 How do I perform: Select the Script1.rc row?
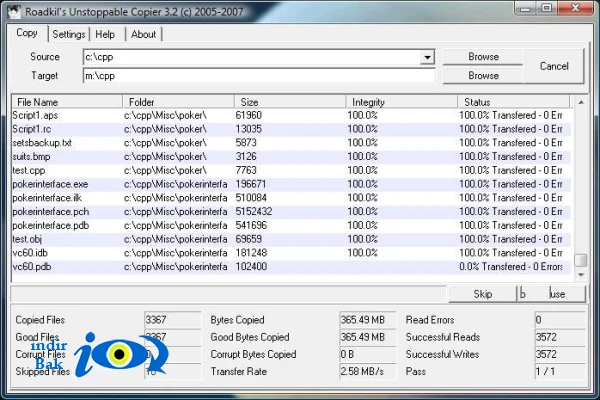[291, 129]
